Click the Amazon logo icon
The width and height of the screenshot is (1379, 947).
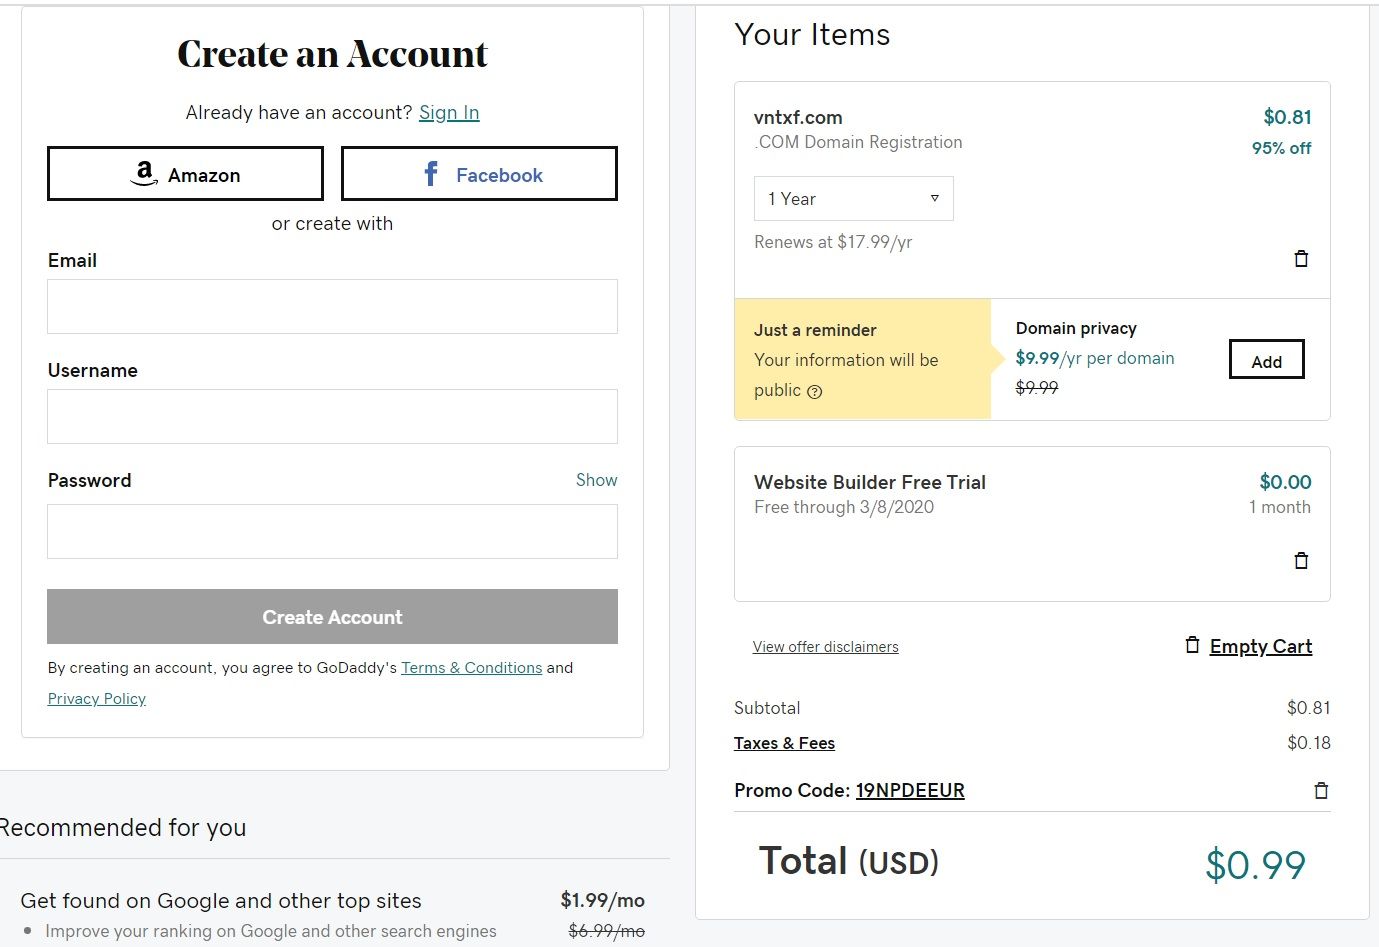(x=145, y=174)
